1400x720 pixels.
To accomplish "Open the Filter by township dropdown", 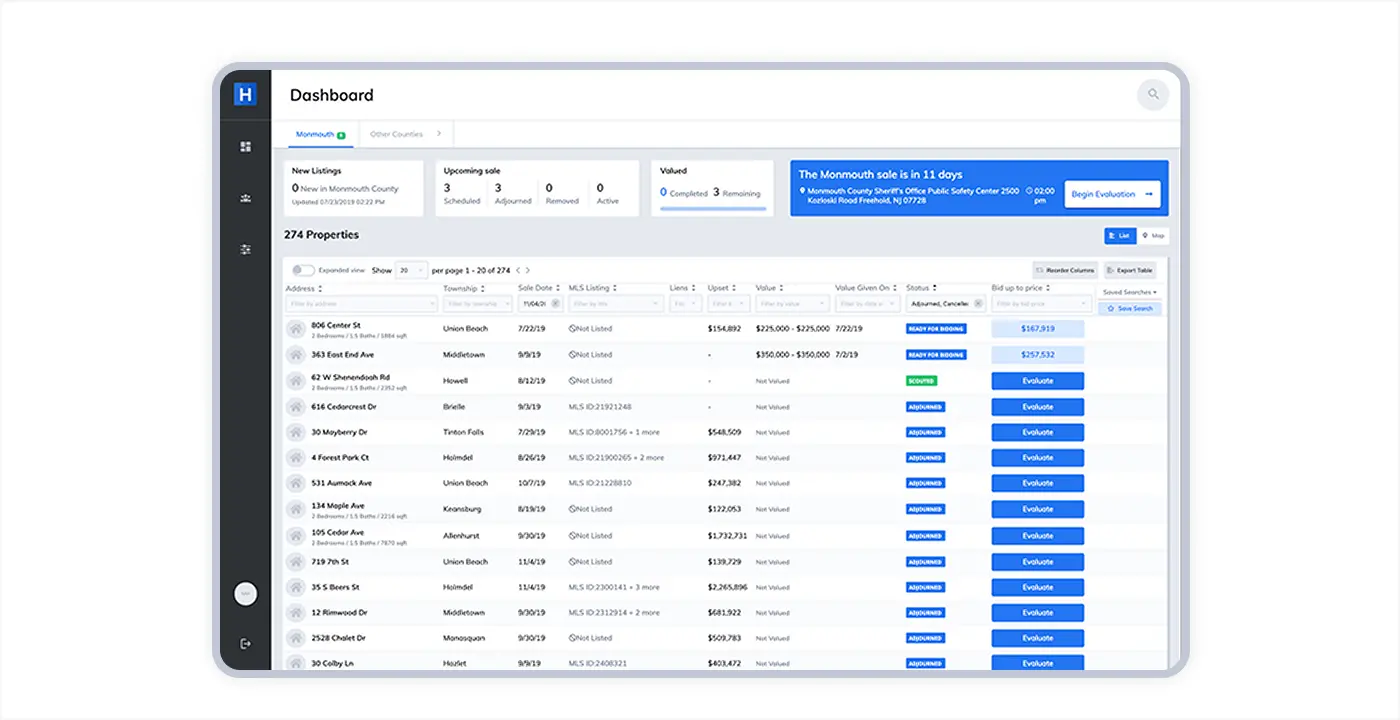I will 477,303.
